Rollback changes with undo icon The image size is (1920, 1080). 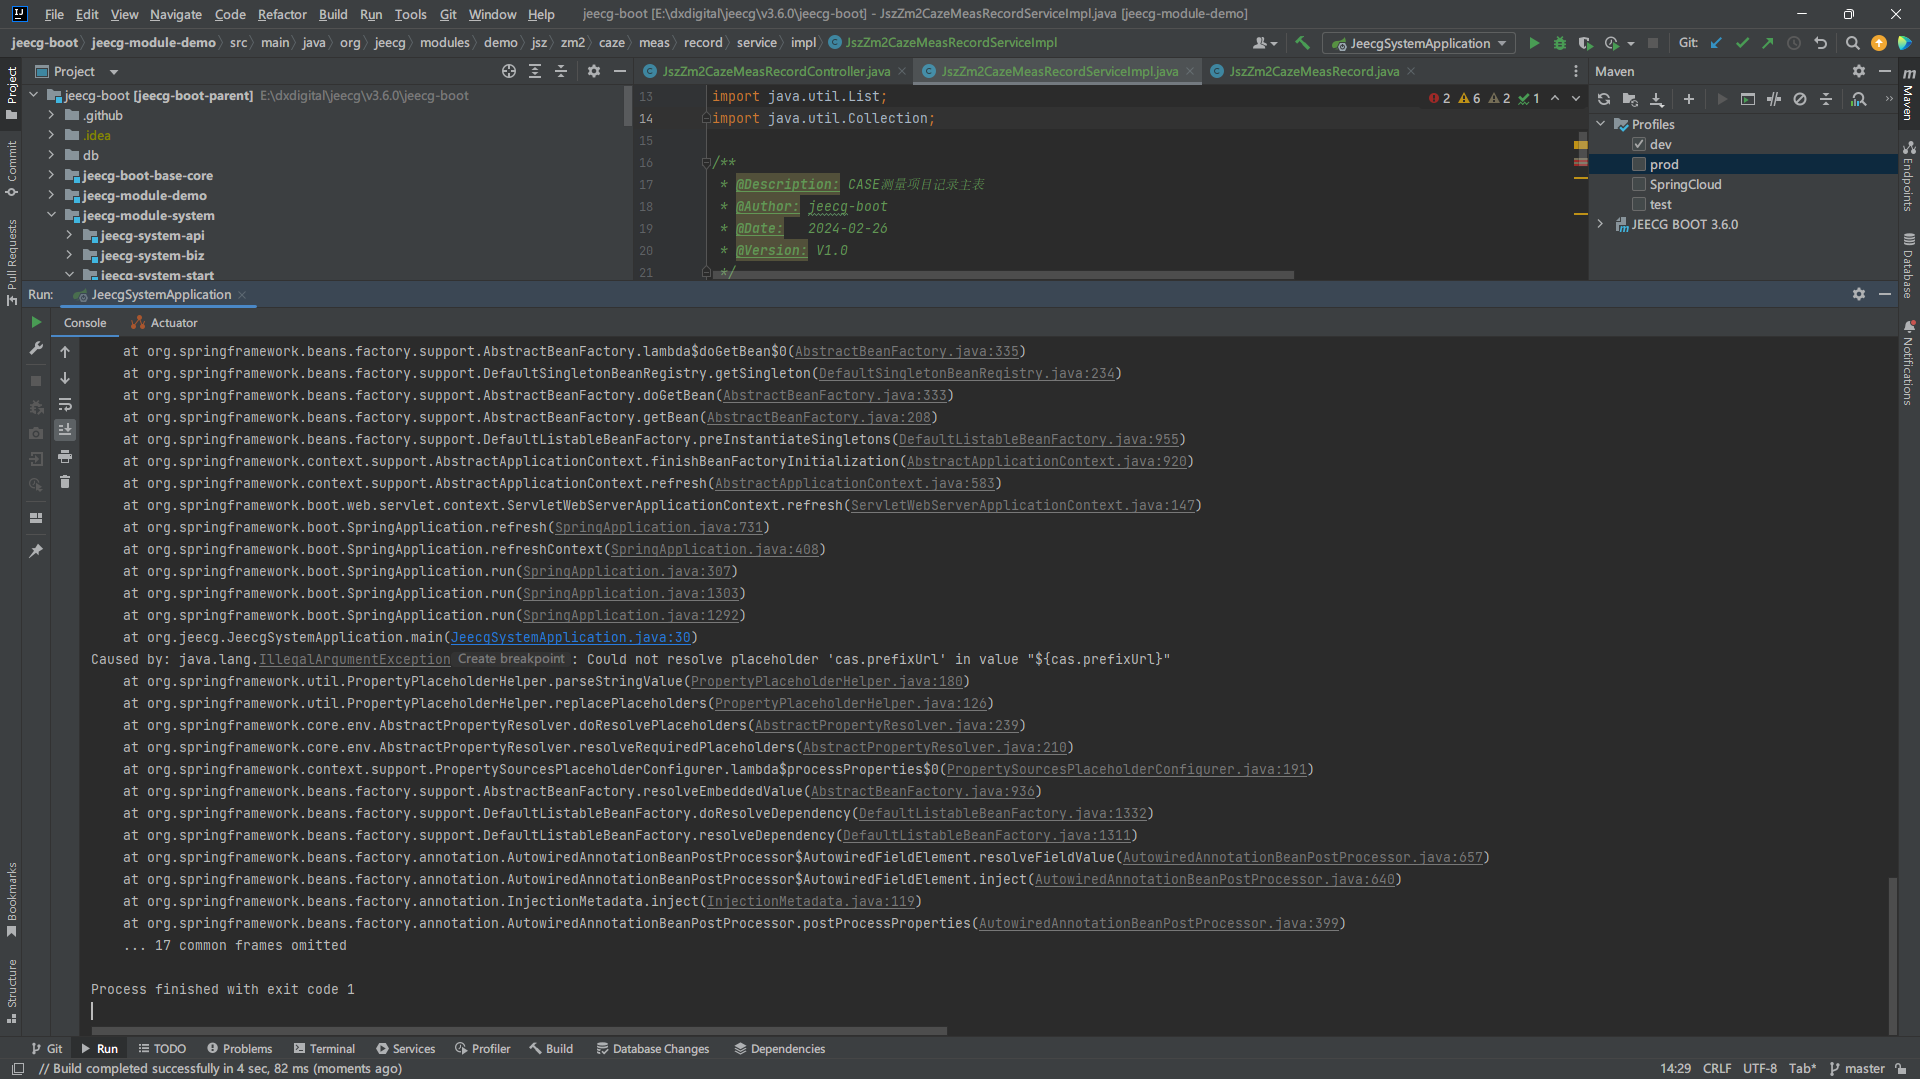click(x=1820, y=43)
